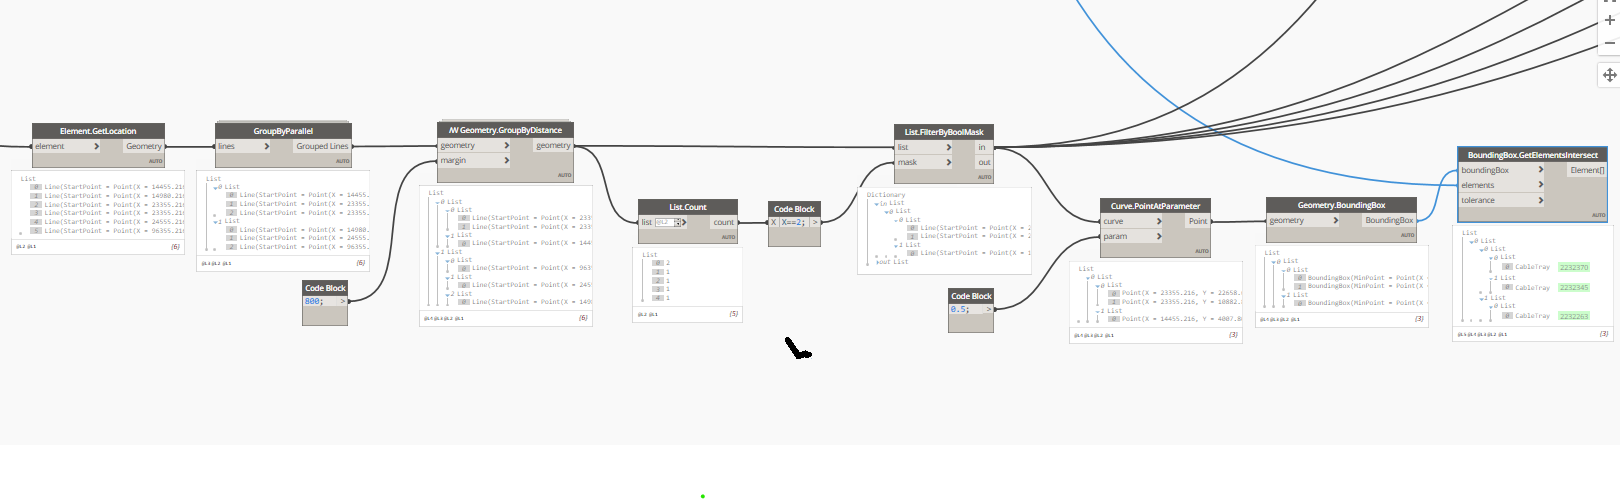
Task: Select the Geometry.BoundingBox node header
Action: tap(1341, 205)
